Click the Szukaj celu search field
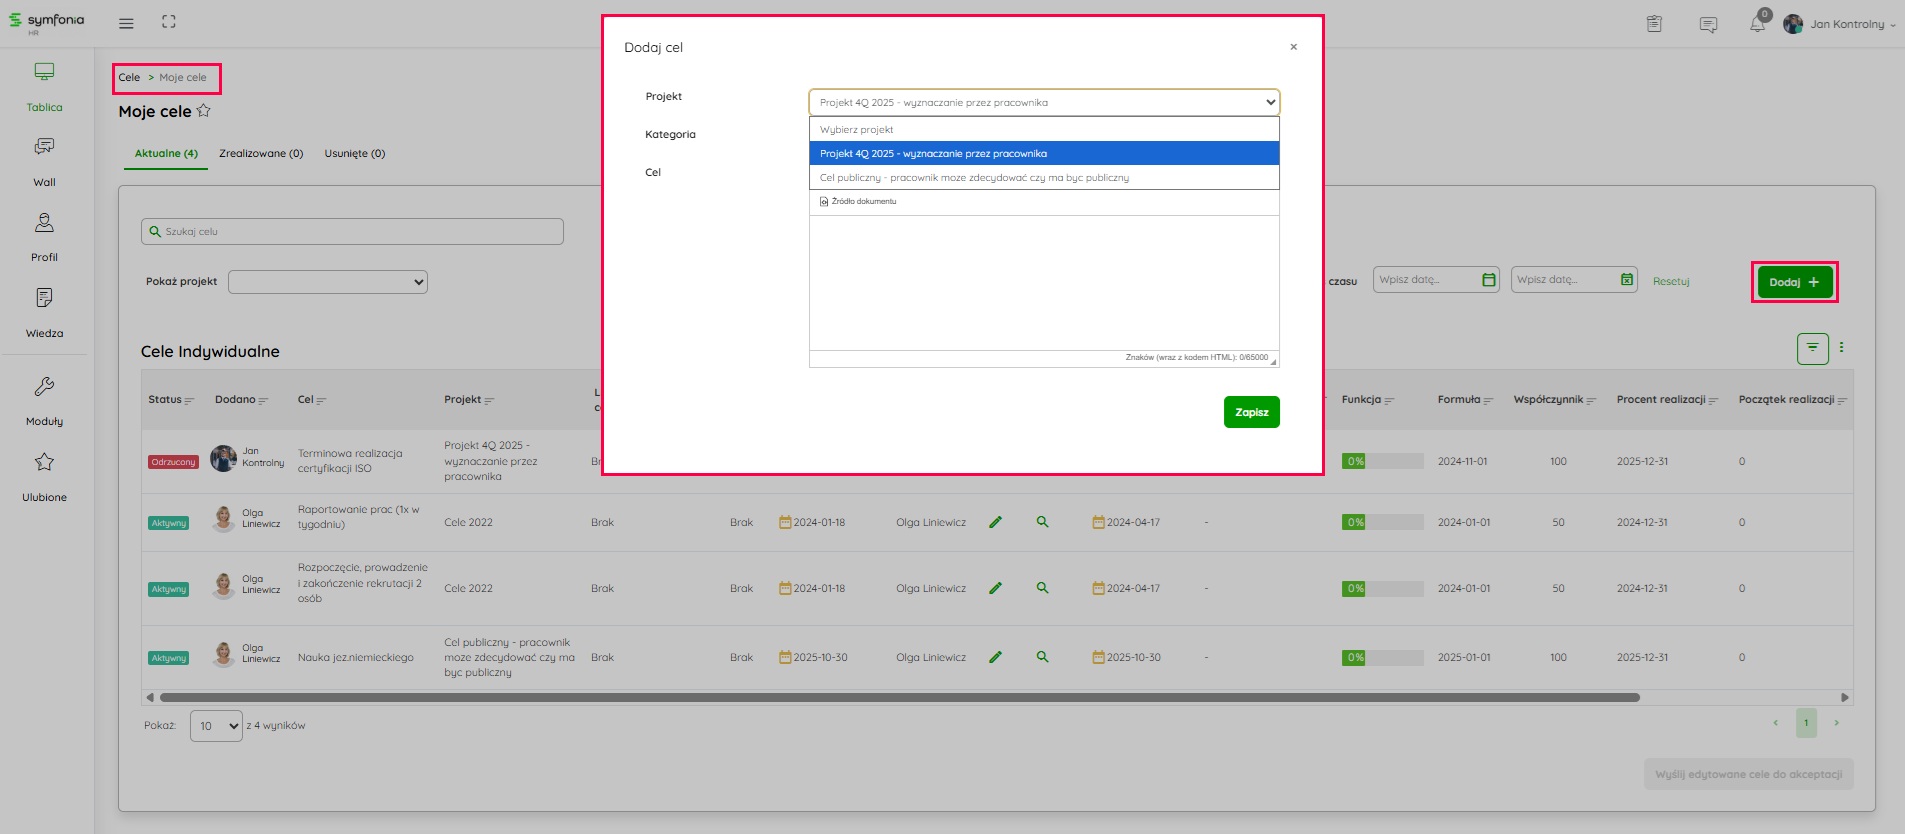 click(352, 232)
